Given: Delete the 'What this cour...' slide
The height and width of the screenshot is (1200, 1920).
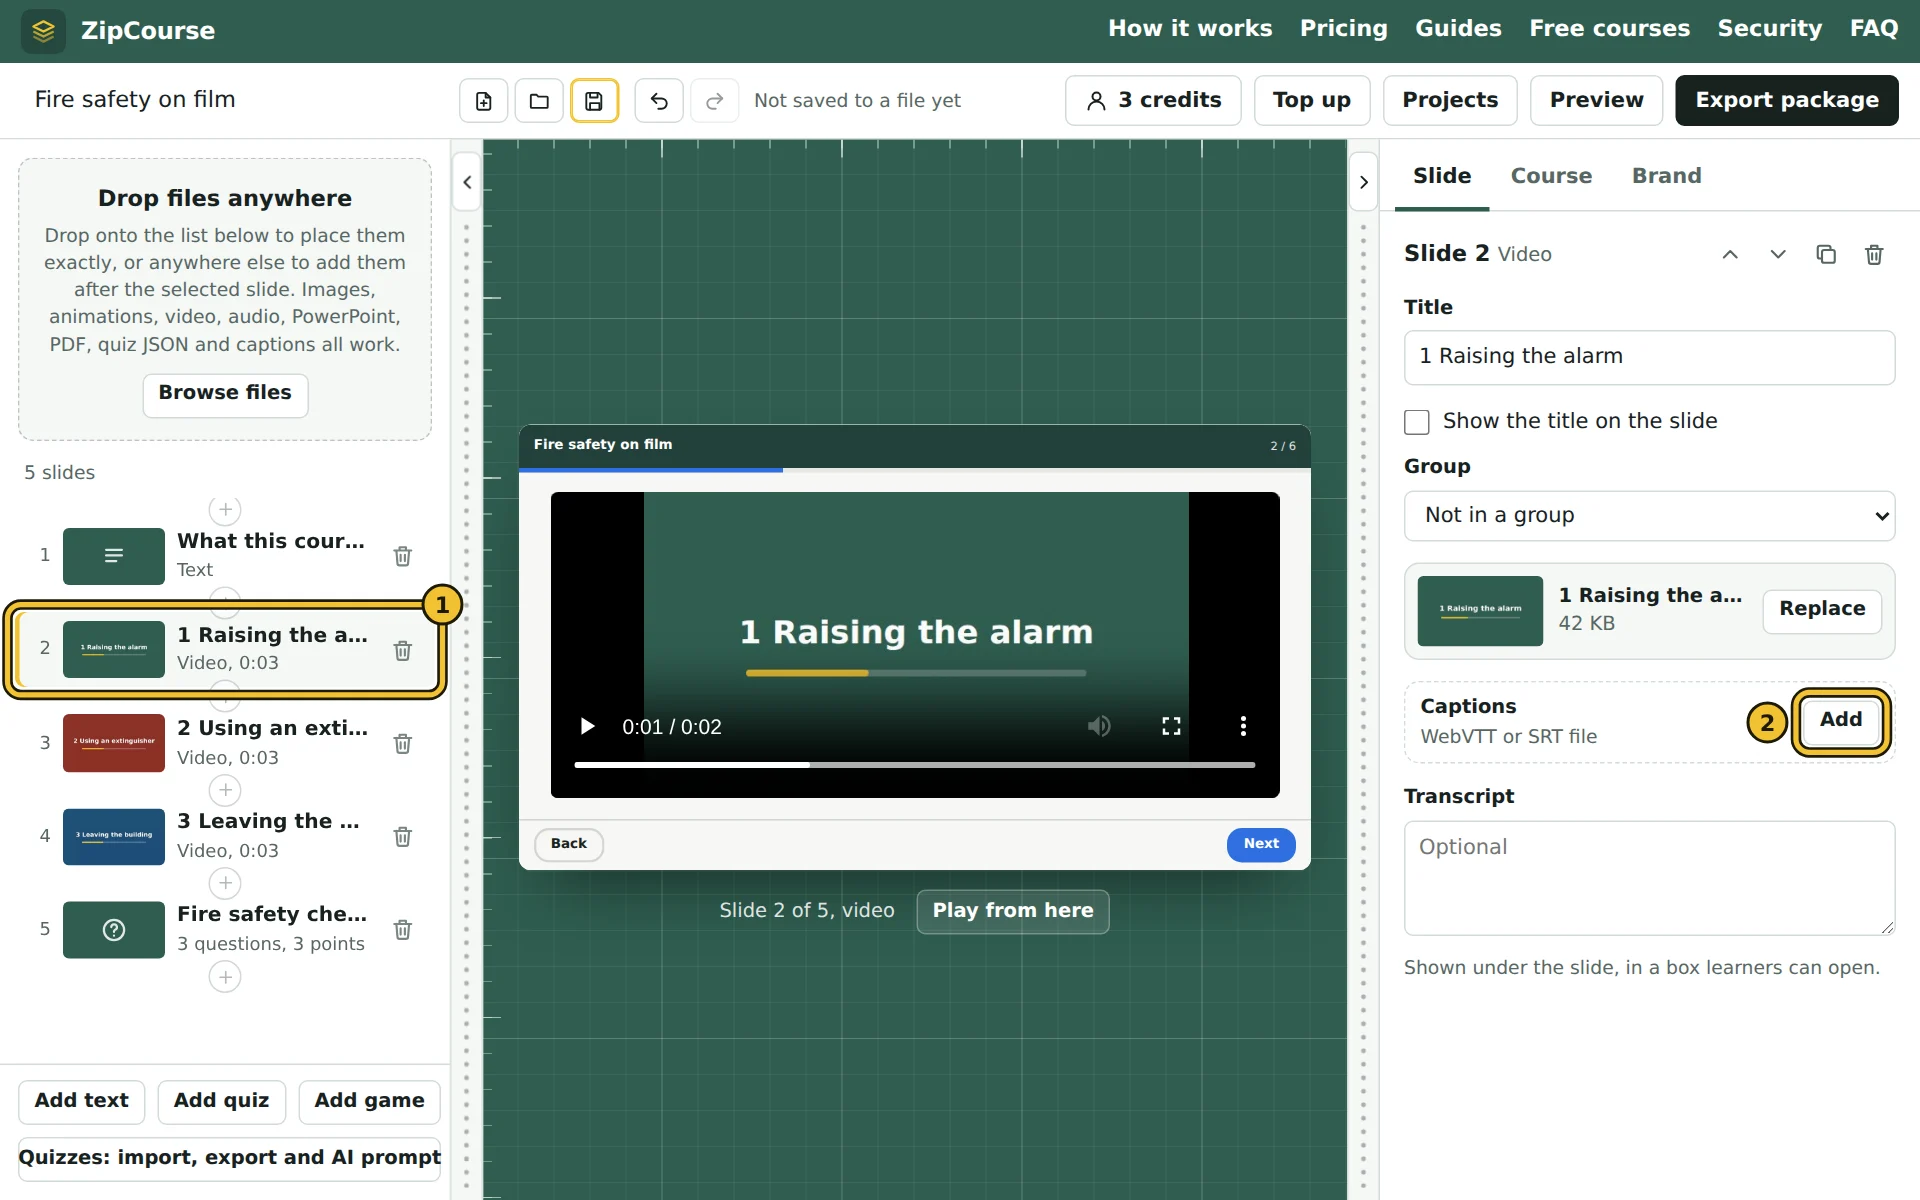Looking at the screenshot, I should (x=403, y=556).
